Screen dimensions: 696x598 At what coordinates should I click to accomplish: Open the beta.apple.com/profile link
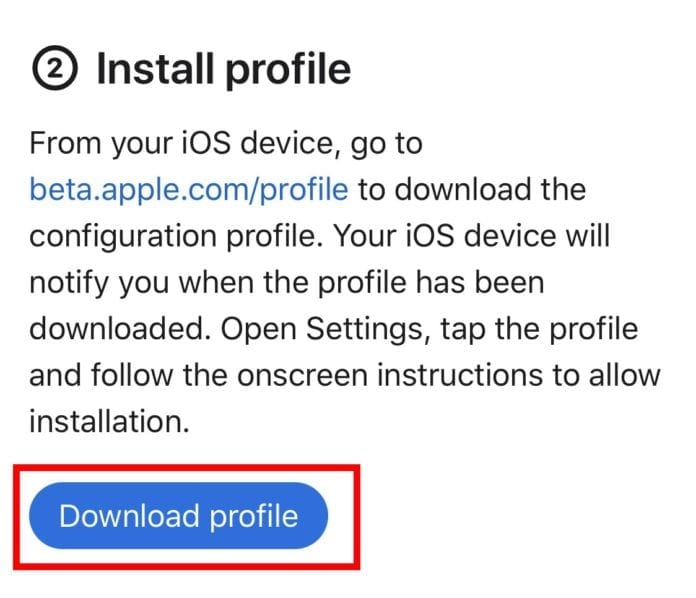click(x=189, y=189)
